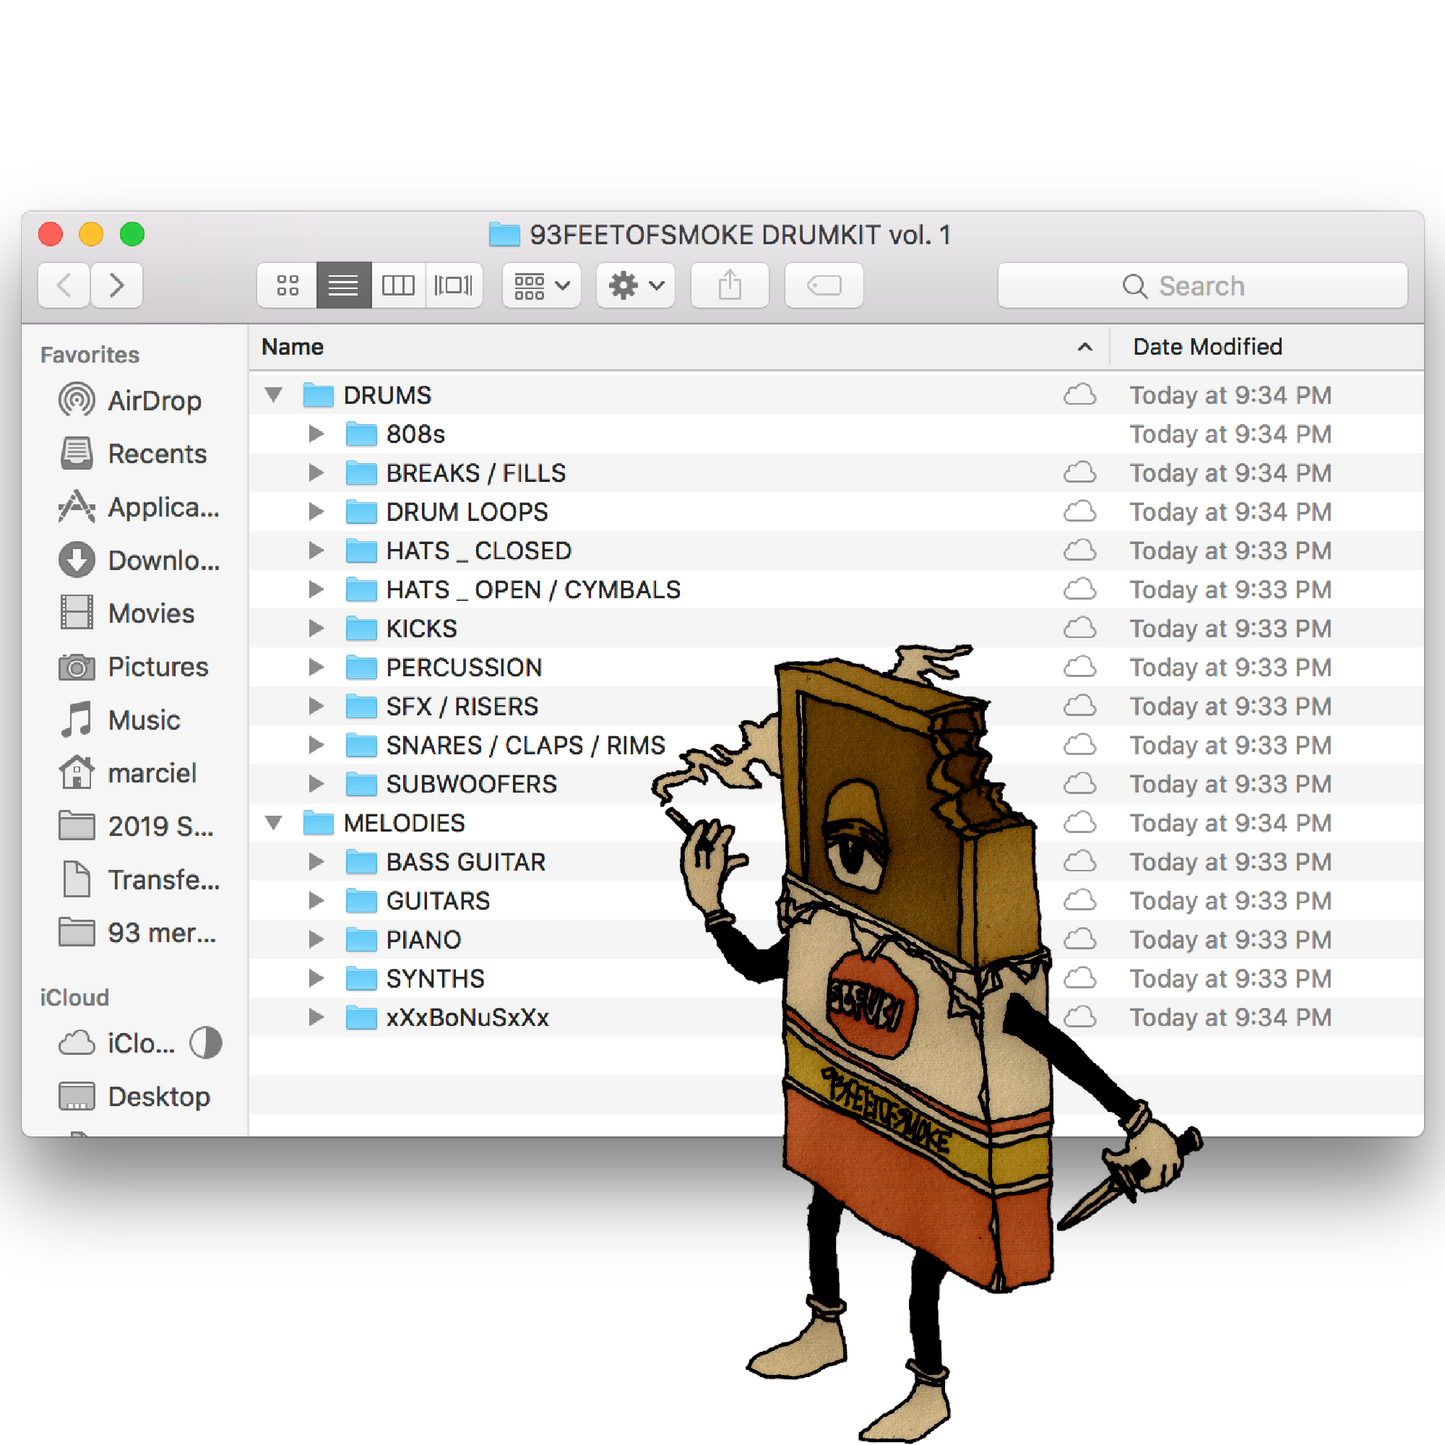Open the group-by arrange dropdown

tap(541, 286)
